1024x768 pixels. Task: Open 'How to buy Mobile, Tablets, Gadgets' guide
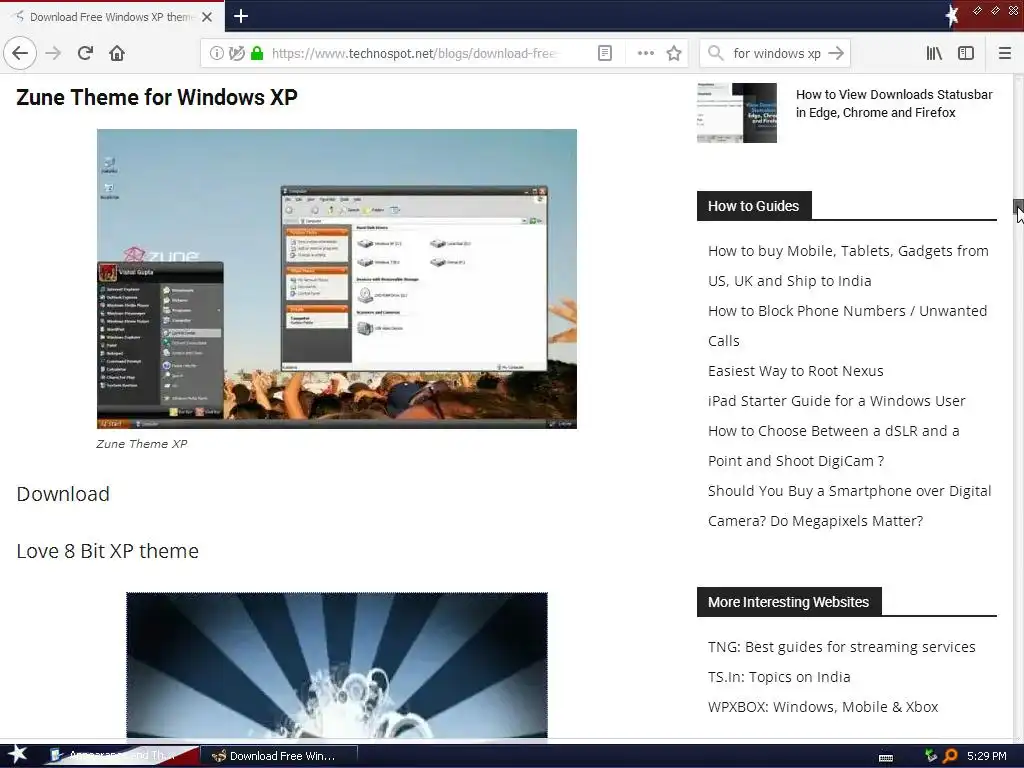(848, 266)
